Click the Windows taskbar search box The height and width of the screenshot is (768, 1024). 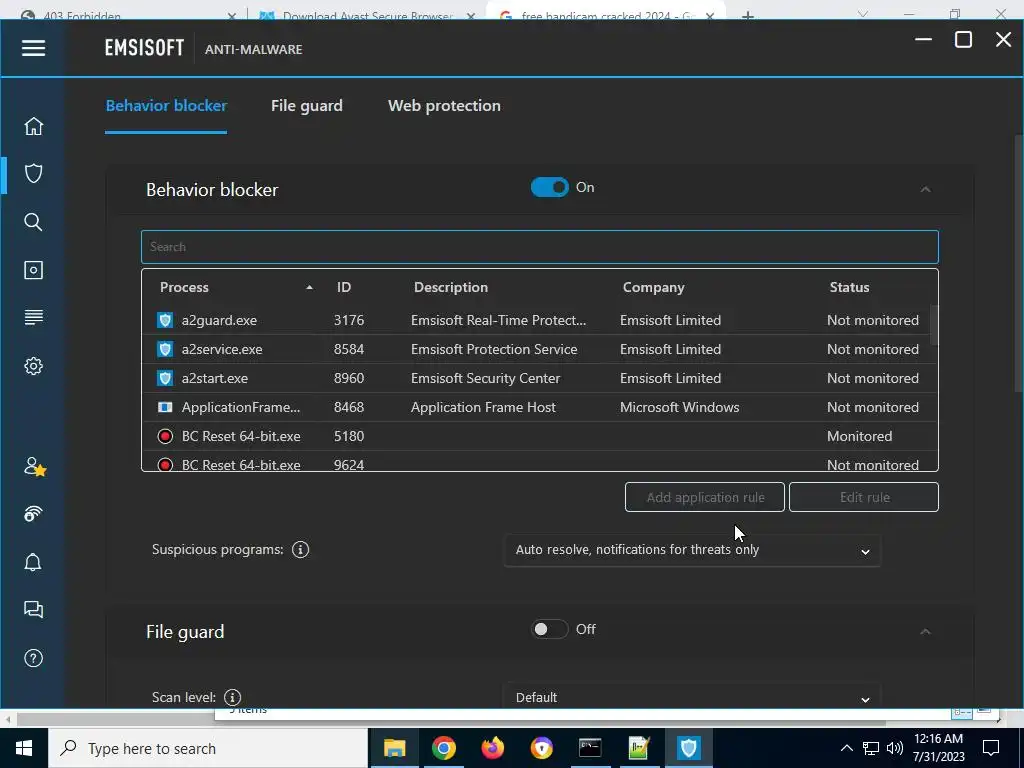(208, 748)
